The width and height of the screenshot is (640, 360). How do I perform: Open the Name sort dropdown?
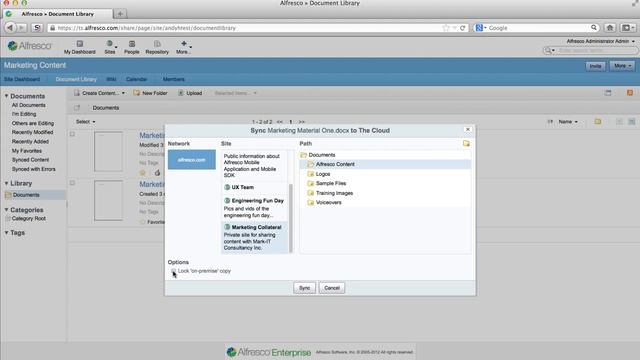click(568, 122)
